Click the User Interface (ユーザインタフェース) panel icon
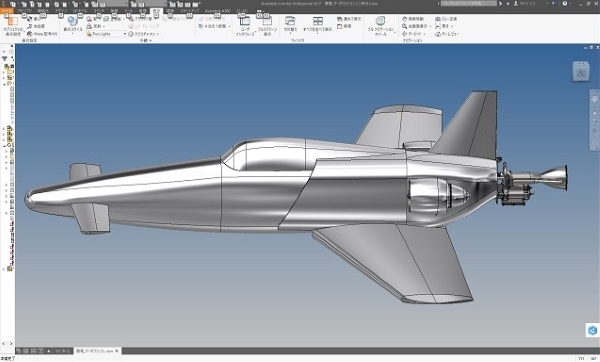 (245, 21)
